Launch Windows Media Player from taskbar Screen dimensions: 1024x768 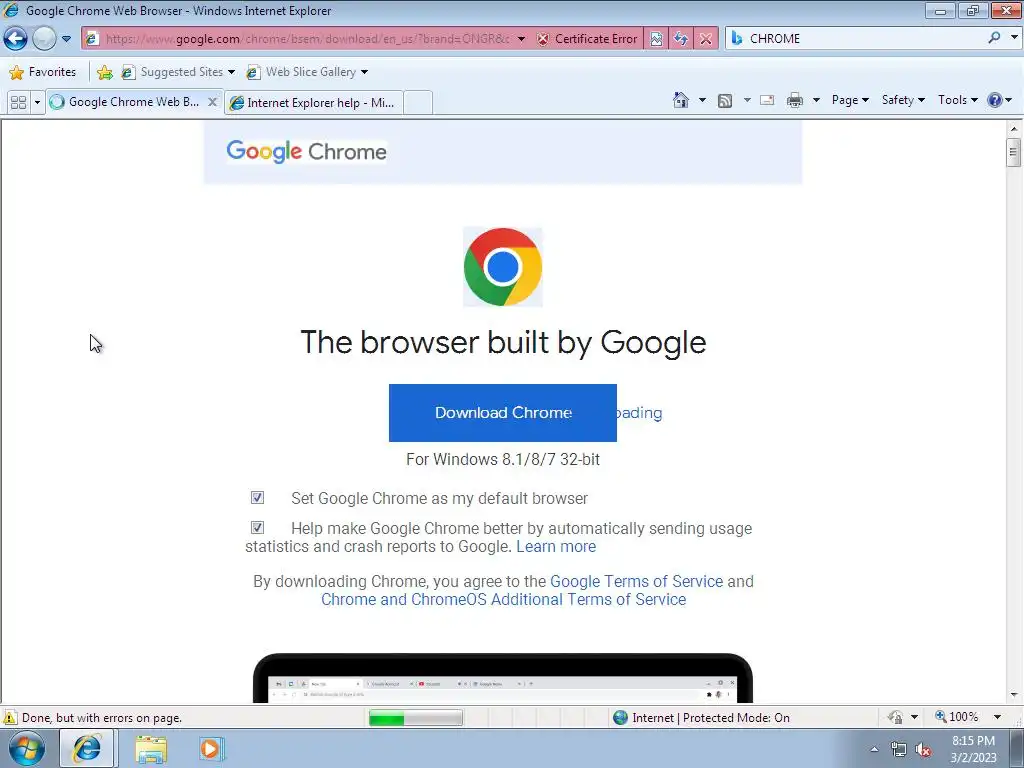pos(210,749)
